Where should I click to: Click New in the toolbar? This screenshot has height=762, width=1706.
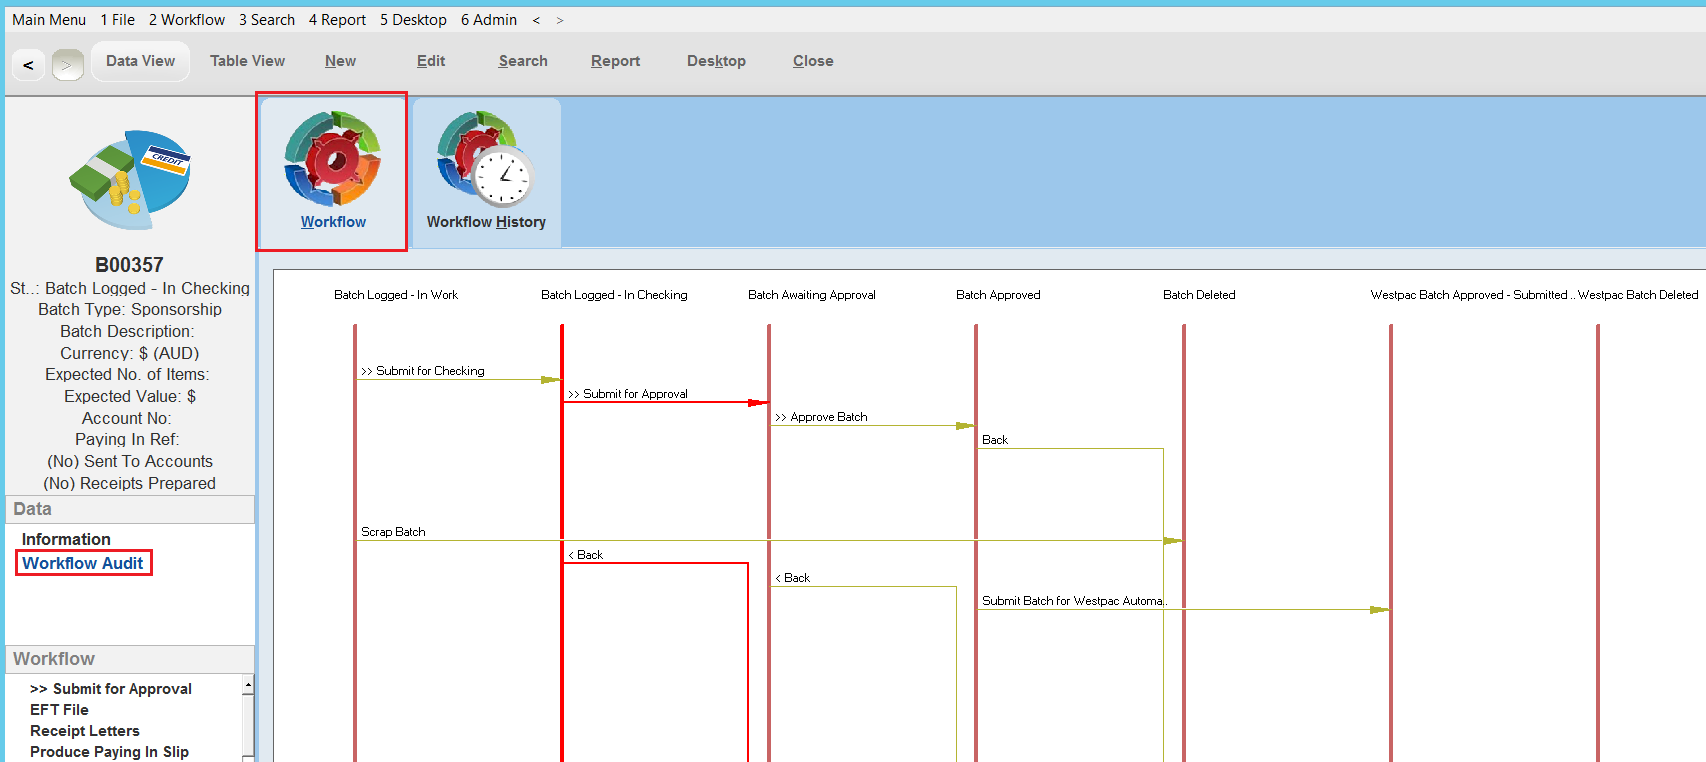(x=340, y=61)
